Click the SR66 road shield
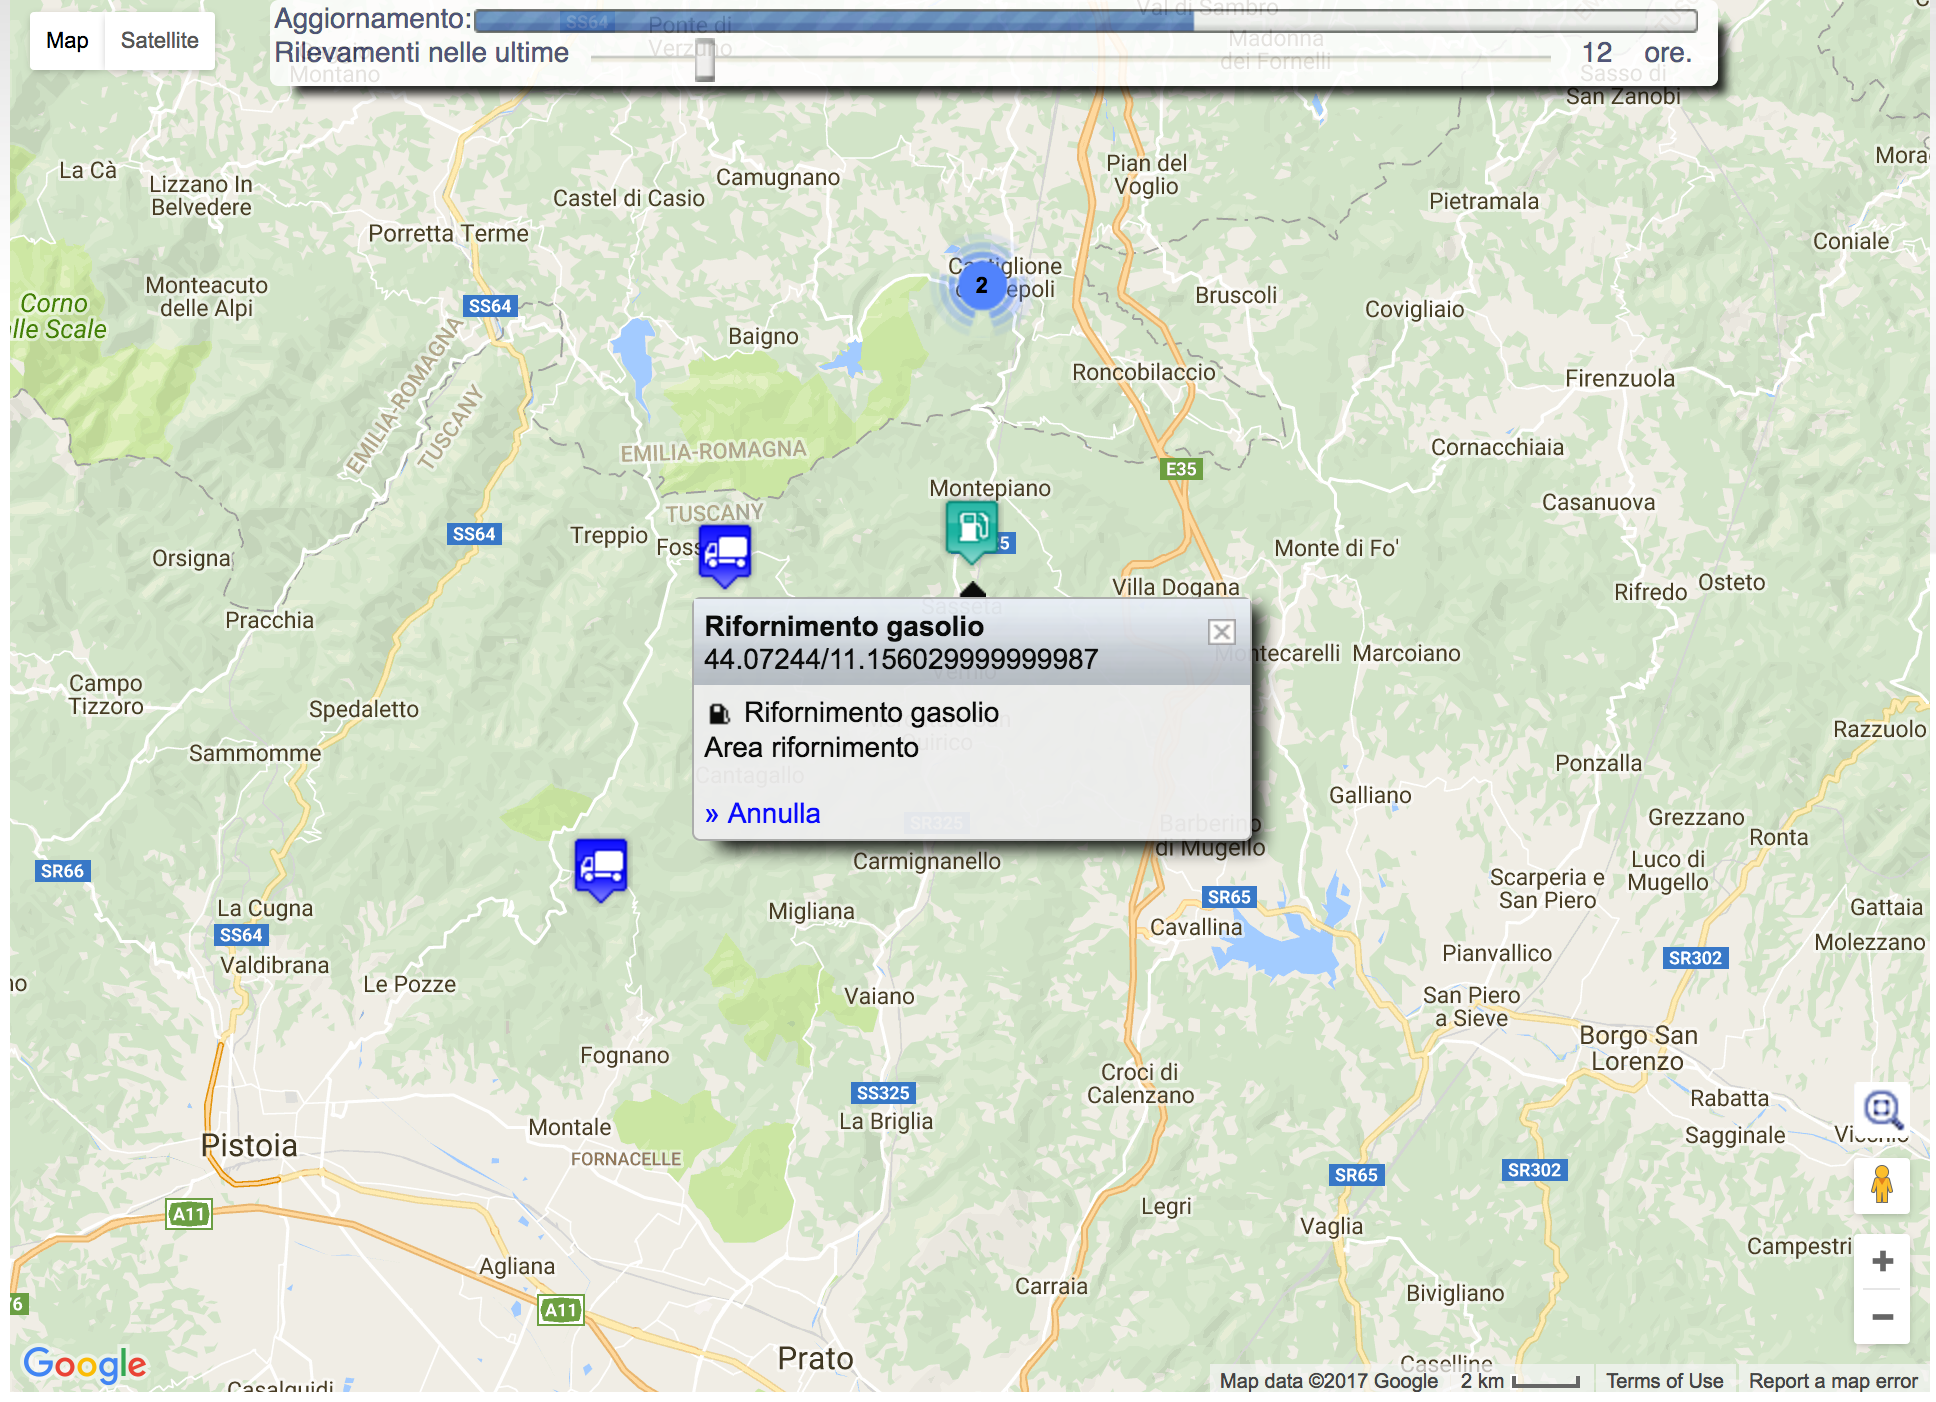Image resolution: width=1936 pixels, height=1402 pixels. [x=62, y=871]
